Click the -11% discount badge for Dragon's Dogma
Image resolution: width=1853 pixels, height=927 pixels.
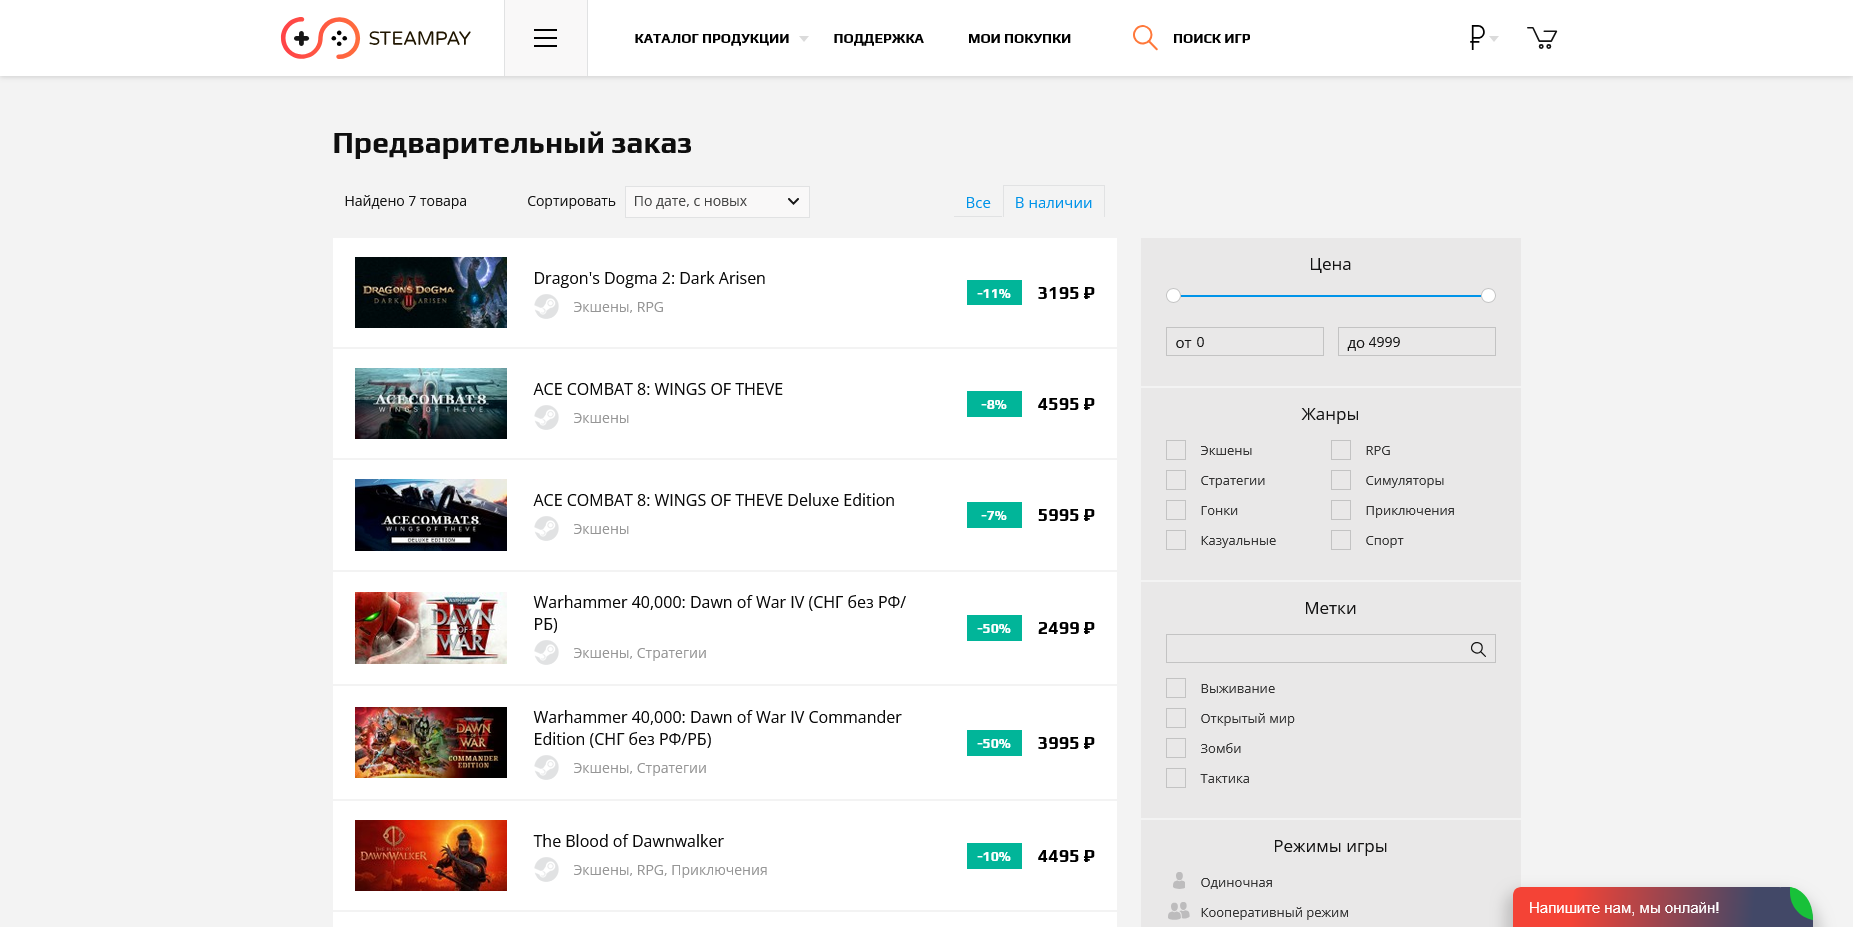[x=994, y=293]
